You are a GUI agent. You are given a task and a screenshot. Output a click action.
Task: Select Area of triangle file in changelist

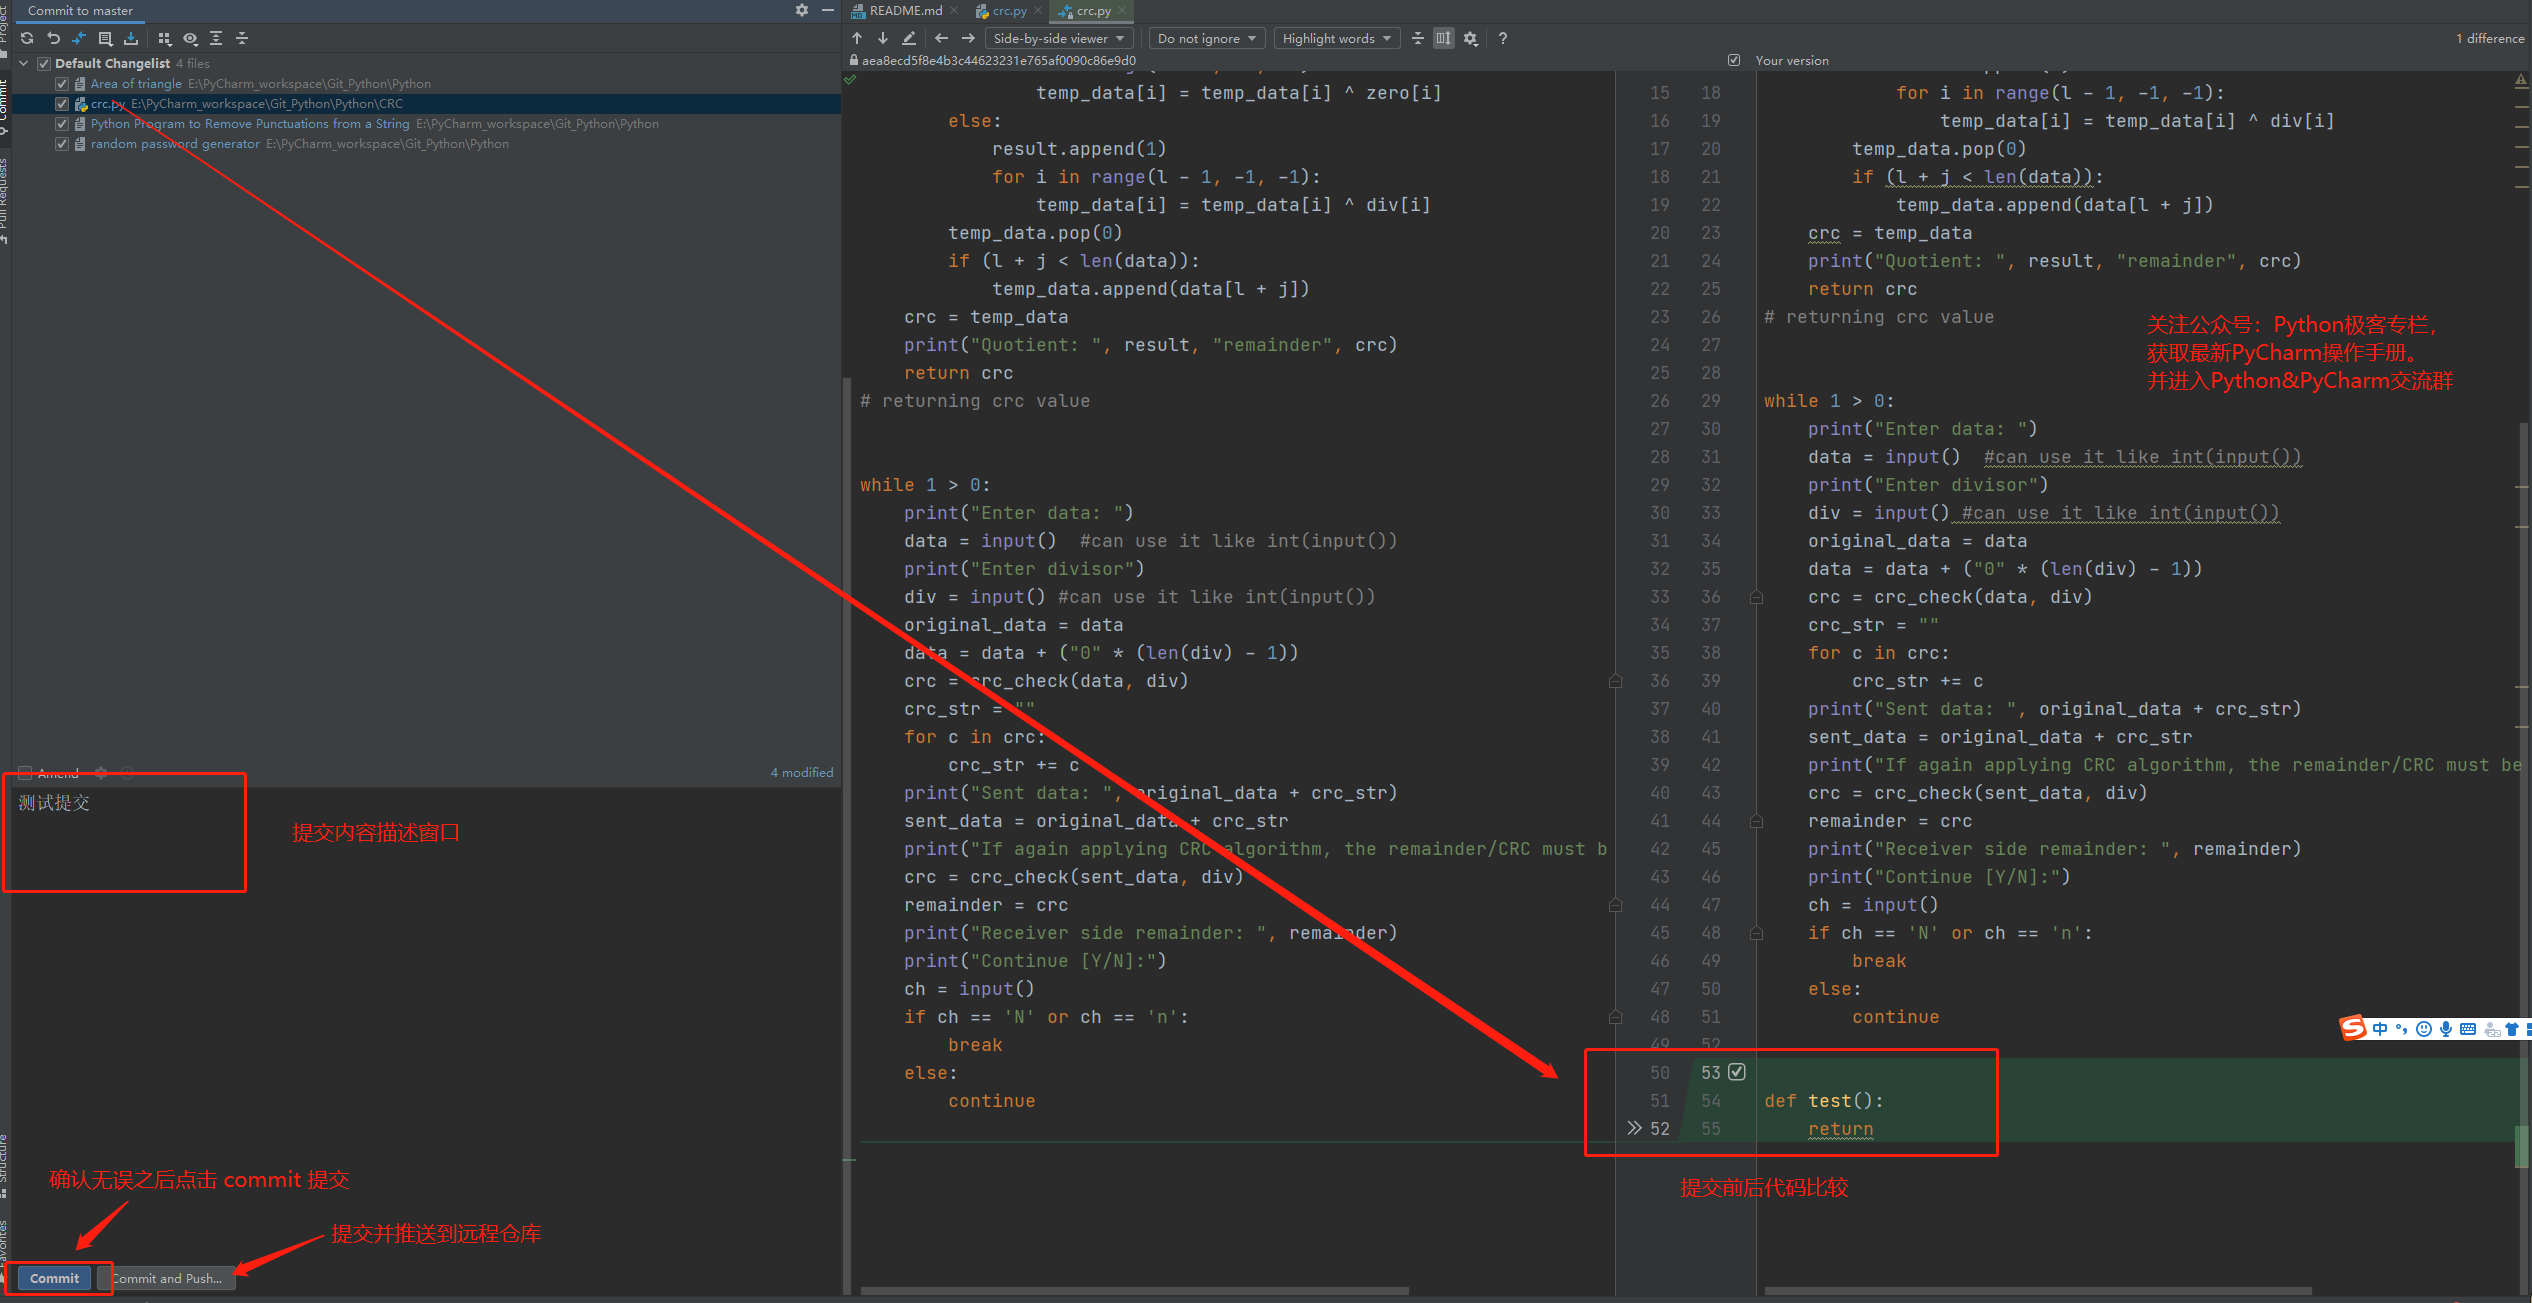[x=136, y=84]
